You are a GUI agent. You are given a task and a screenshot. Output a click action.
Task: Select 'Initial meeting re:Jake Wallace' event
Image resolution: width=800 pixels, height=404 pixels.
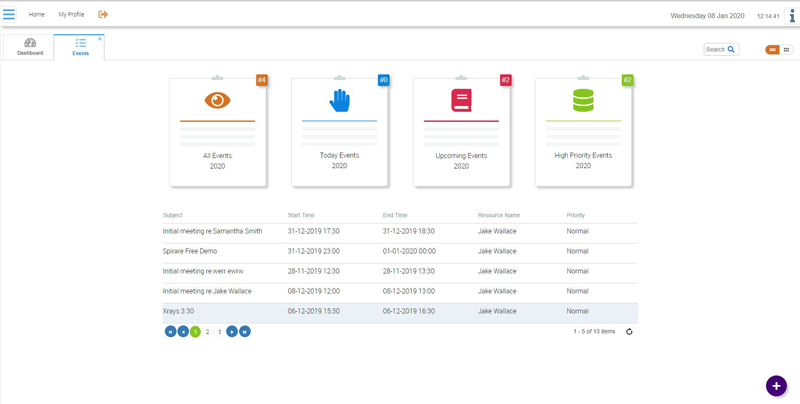point(207,291)
